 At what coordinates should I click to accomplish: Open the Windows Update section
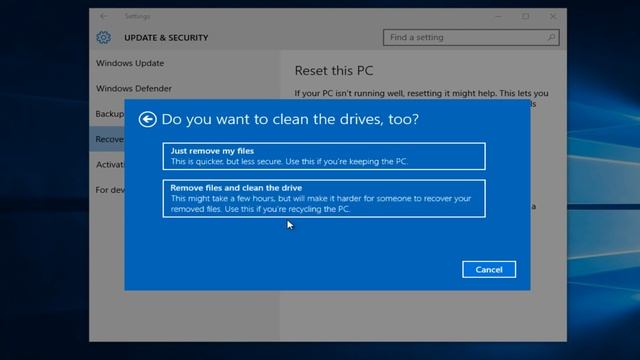point(130,63)
